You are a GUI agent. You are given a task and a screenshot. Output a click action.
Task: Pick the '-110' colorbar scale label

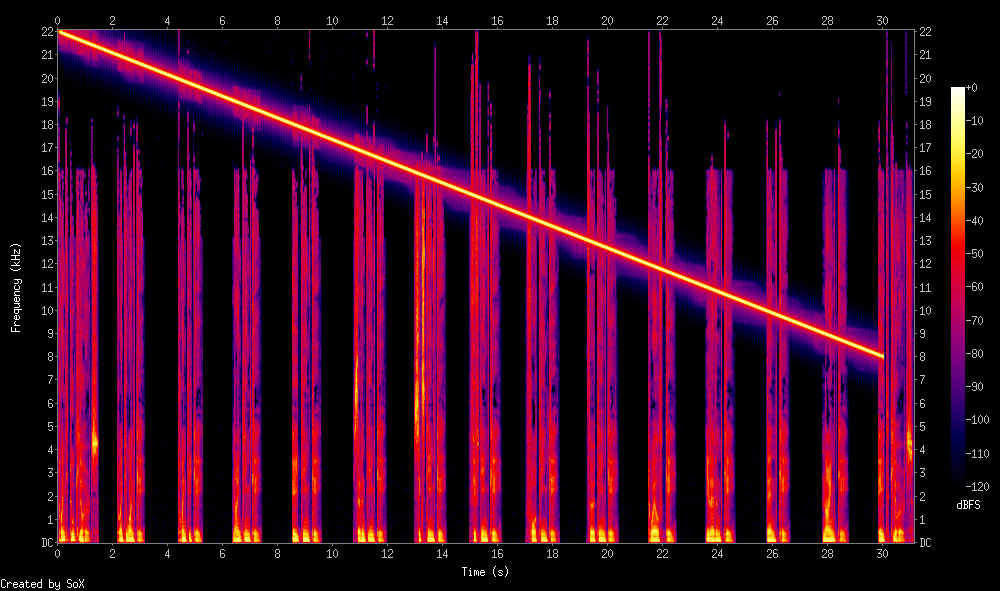tap(977, 454)
